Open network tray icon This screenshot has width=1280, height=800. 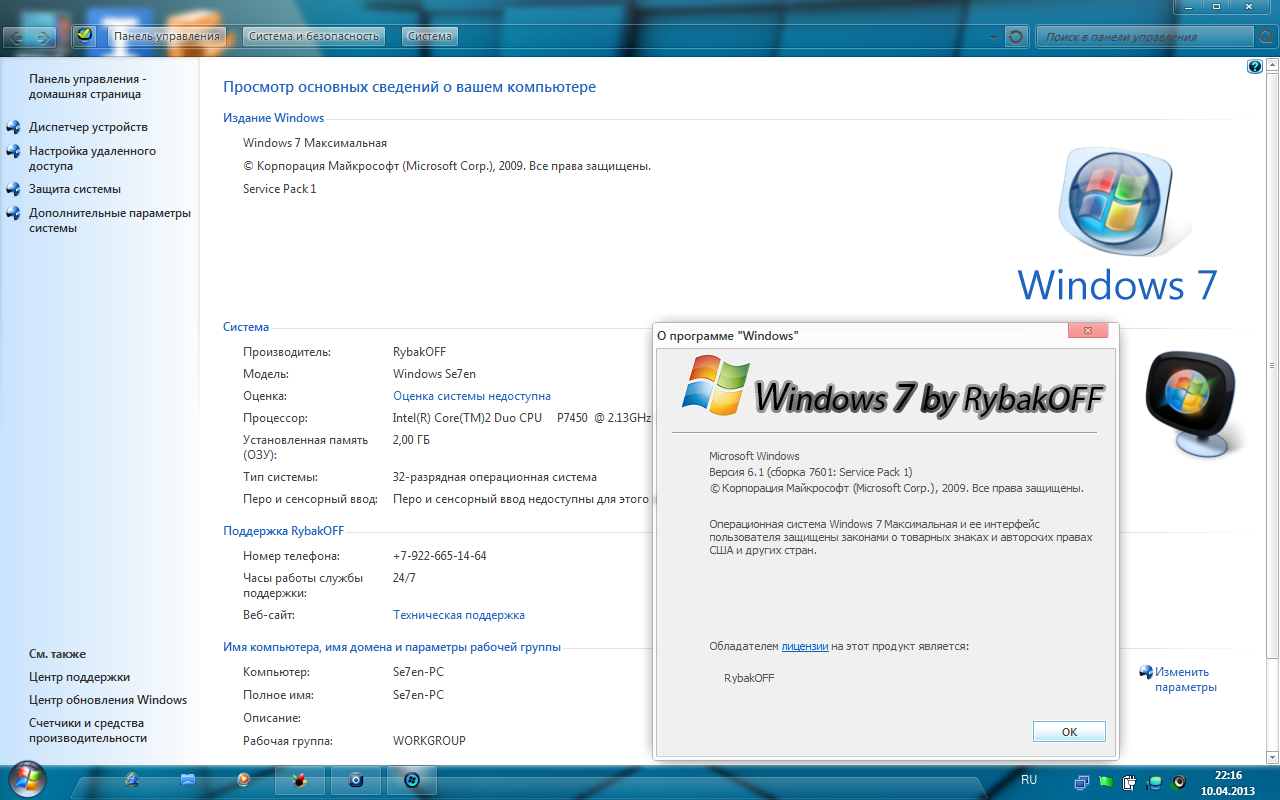click(x=1154, y=782)
